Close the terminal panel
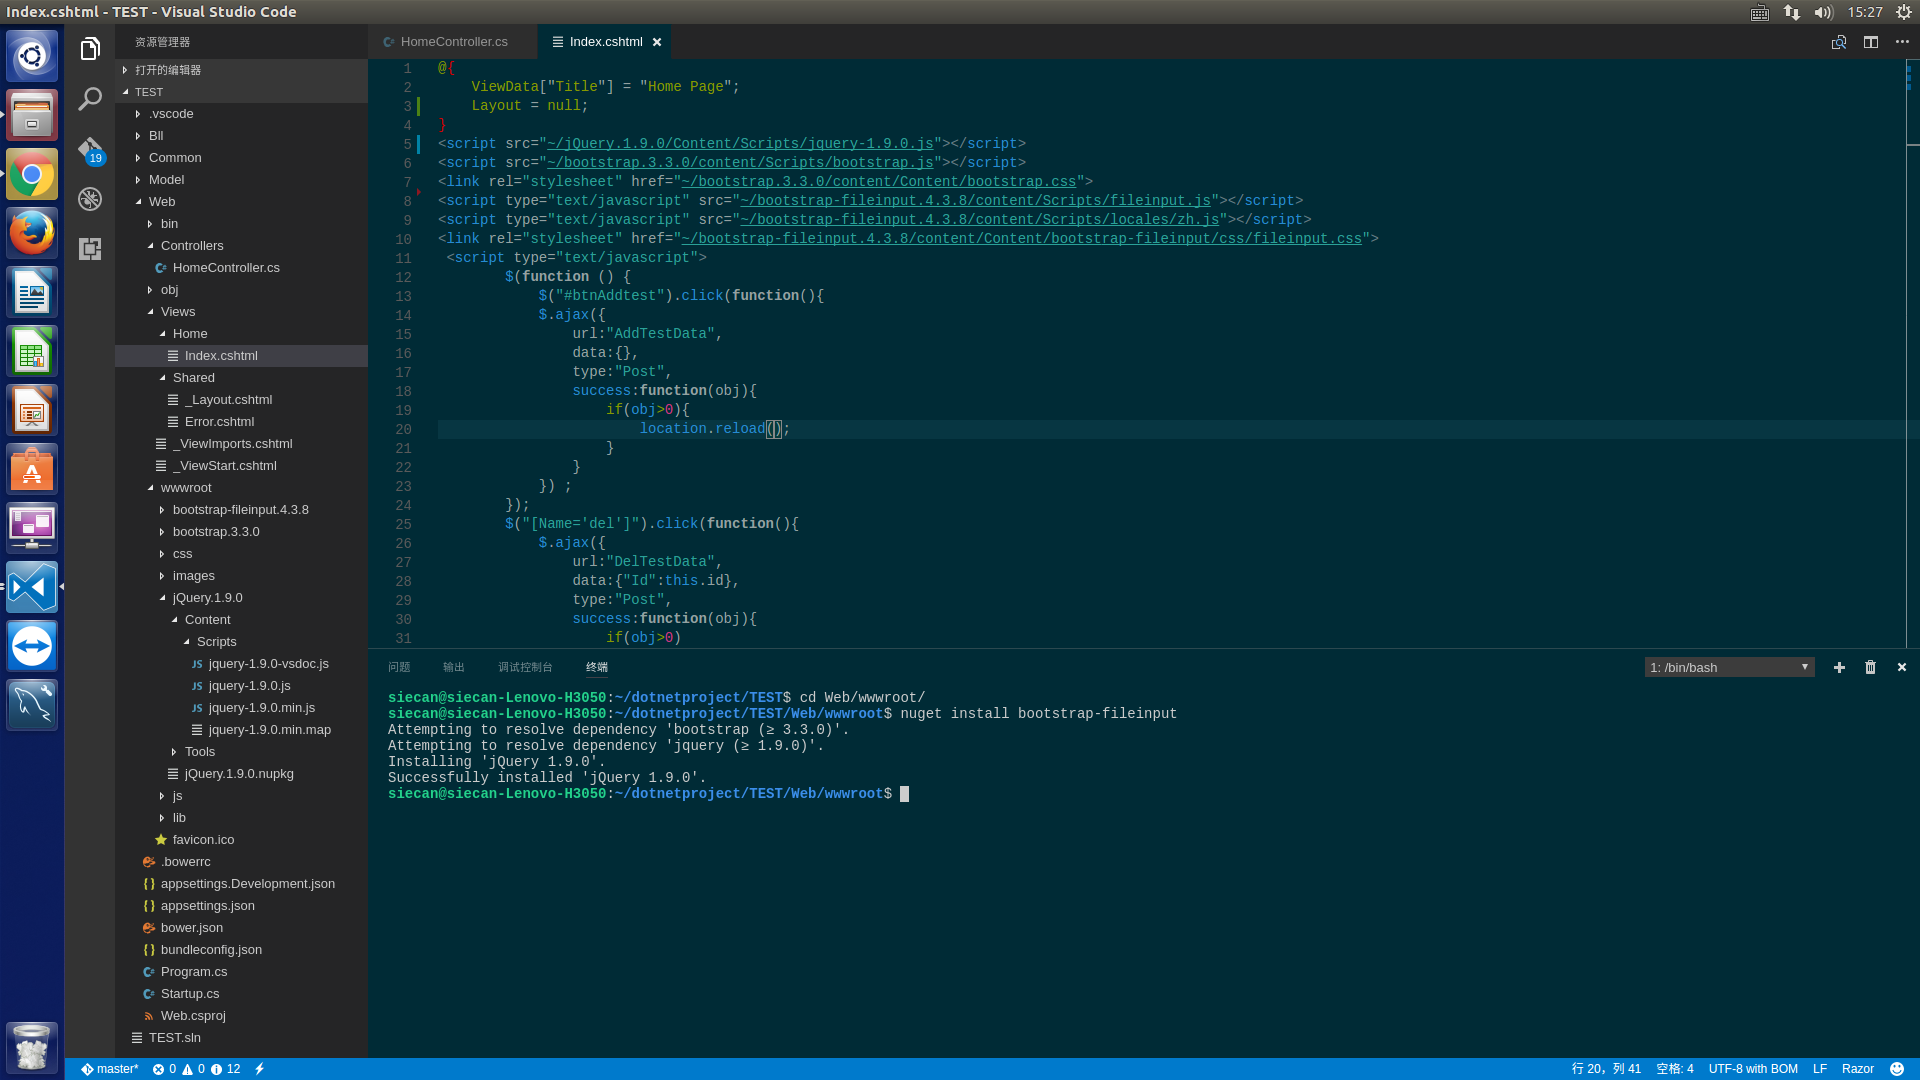The width and height of the screenshot is (1920, 1080). [1902, 667]
